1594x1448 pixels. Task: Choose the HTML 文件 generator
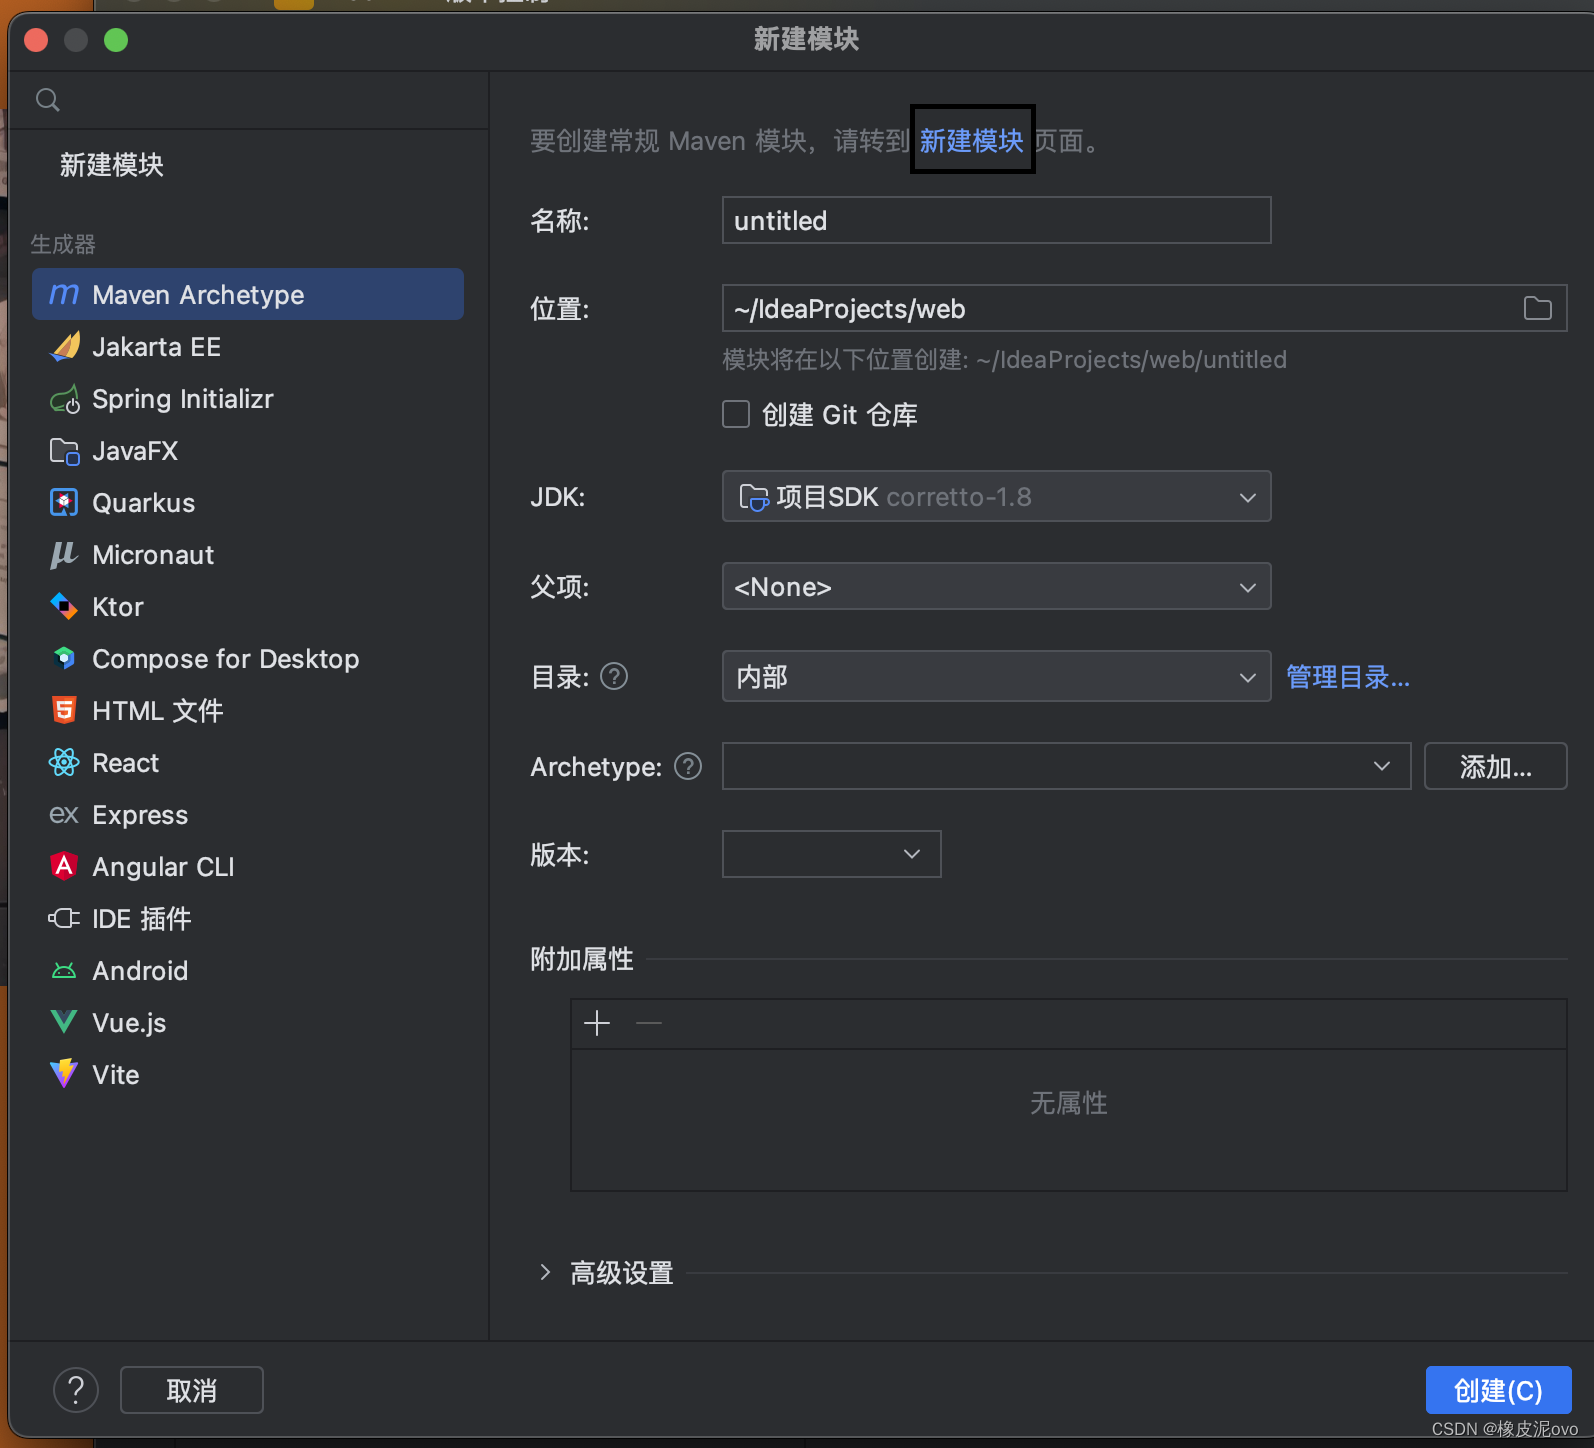[247, 710]
